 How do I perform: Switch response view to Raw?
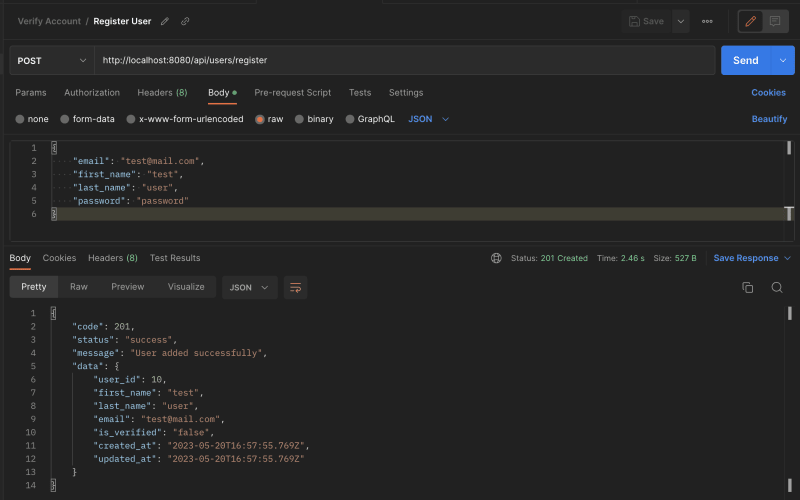pyautogui.click(x=79, y=287)
